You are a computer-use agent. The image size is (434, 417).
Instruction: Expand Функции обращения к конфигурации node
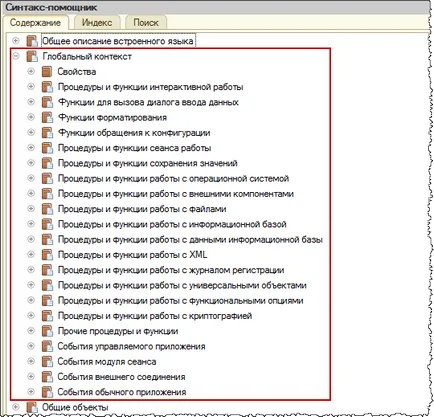[31, 133]
